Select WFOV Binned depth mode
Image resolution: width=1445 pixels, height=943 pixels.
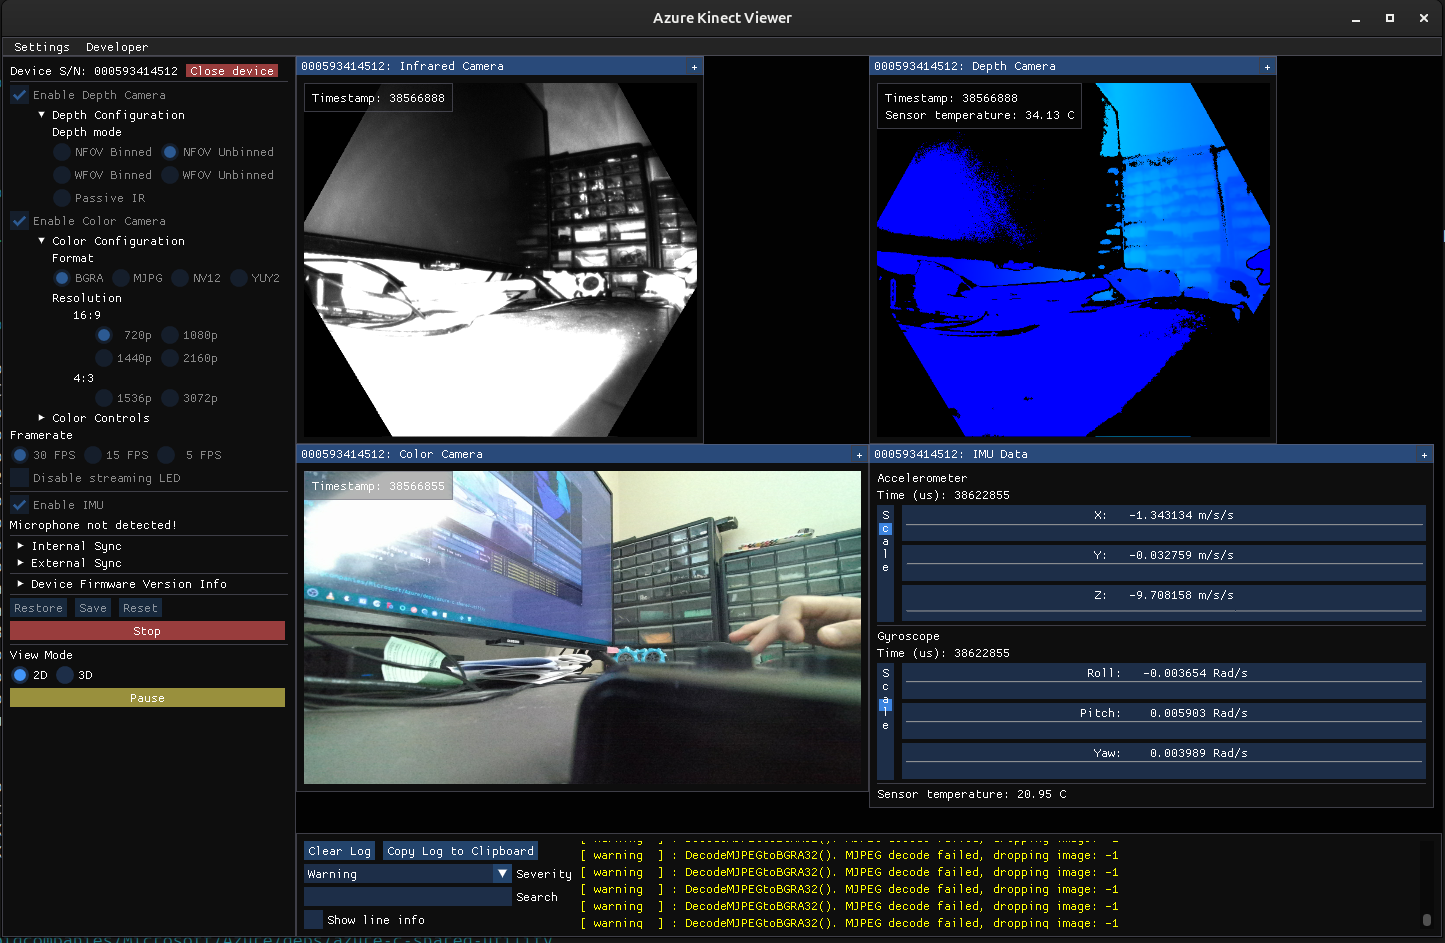click(62, 175)
